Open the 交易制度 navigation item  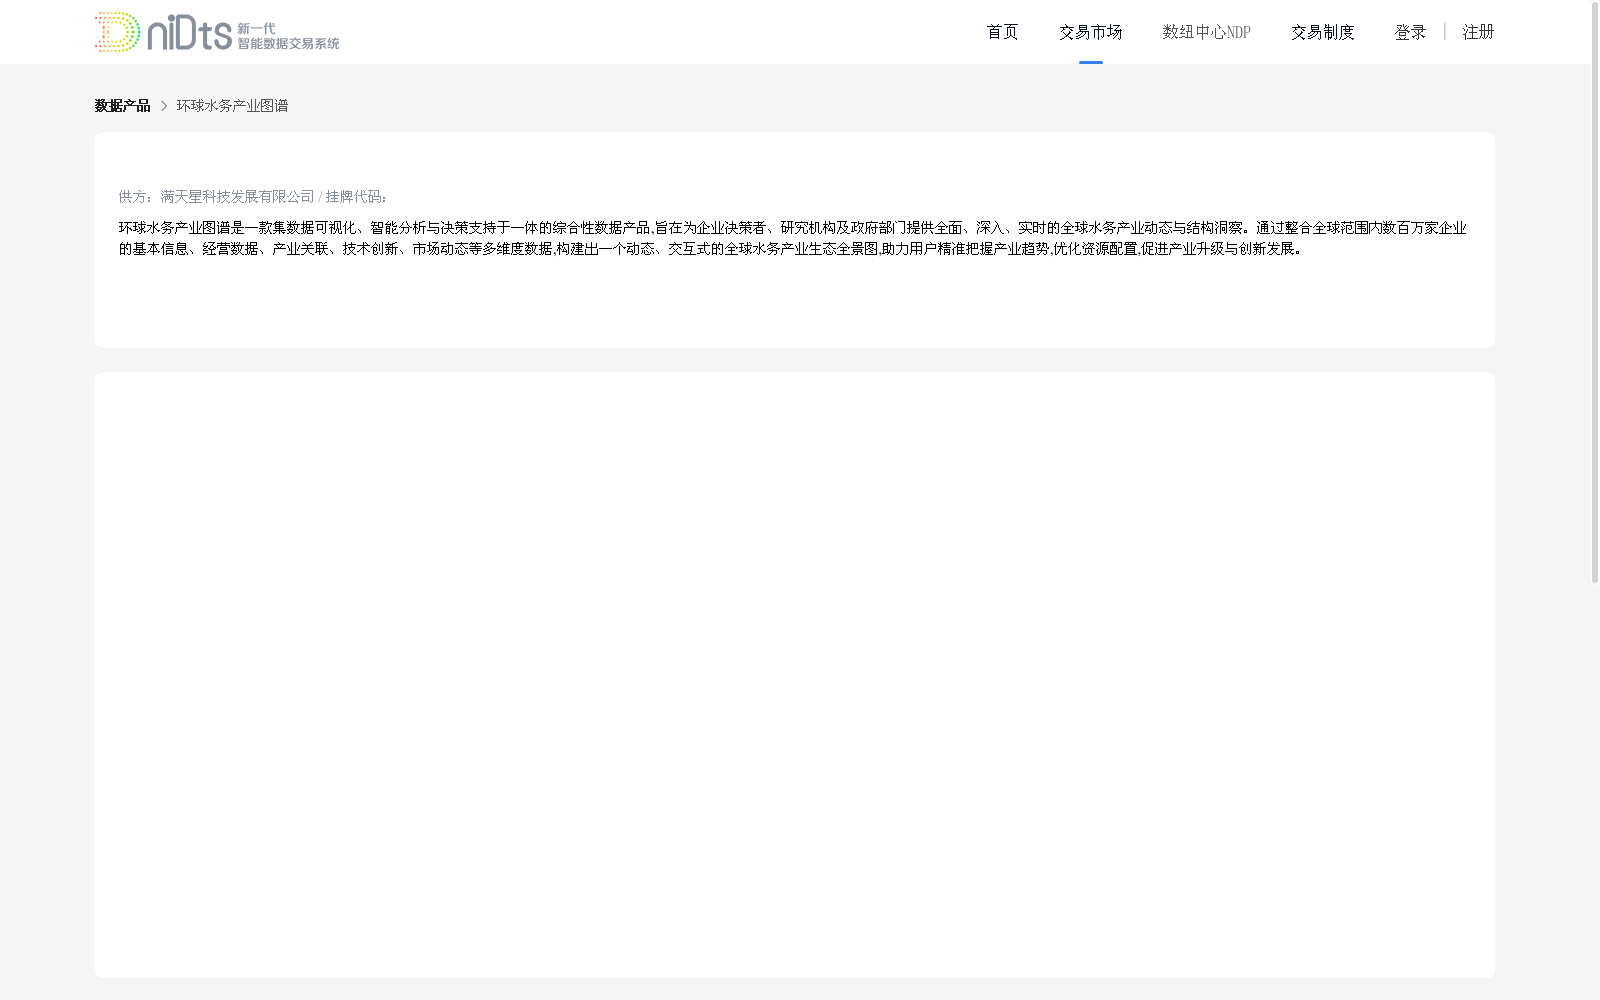click(1322, 32)
